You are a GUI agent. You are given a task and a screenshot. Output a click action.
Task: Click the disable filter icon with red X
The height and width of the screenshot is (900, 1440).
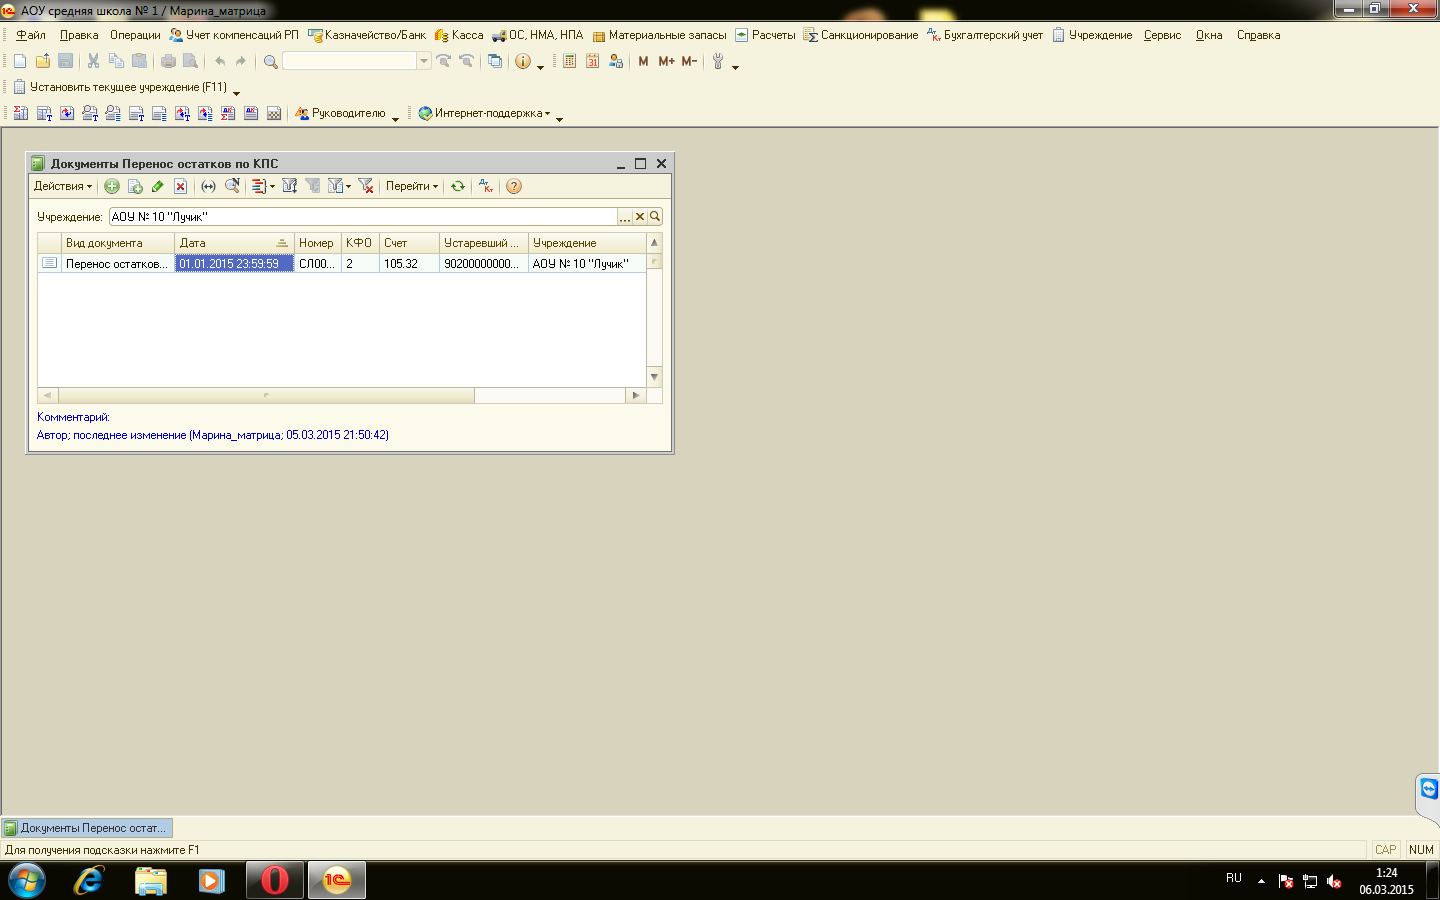coord(366,186)
